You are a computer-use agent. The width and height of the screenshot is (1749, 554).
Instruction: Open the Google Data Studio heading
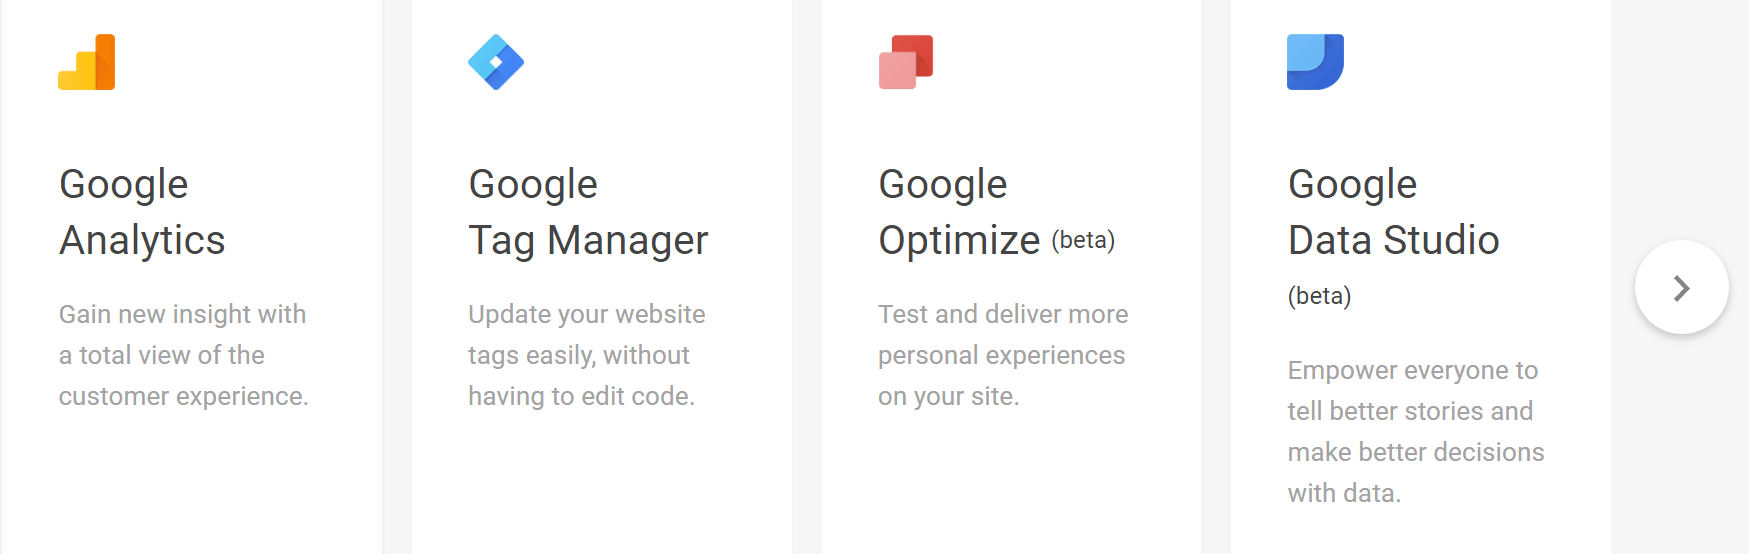click(x=1393, y=212)
